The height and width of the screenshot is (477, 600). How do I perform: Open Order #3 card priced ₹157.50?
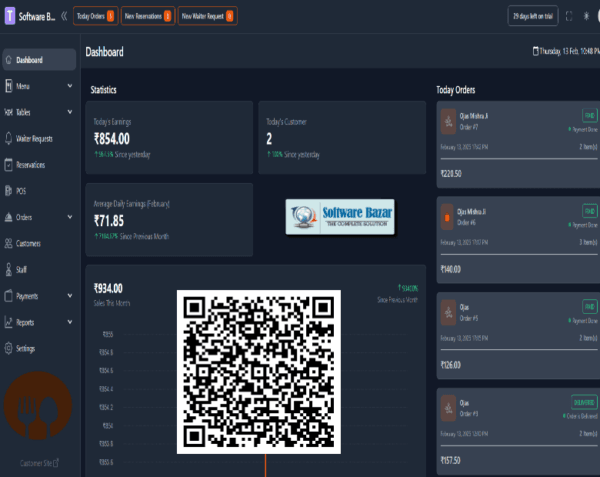pyautogui.click(x=518, y=431)
